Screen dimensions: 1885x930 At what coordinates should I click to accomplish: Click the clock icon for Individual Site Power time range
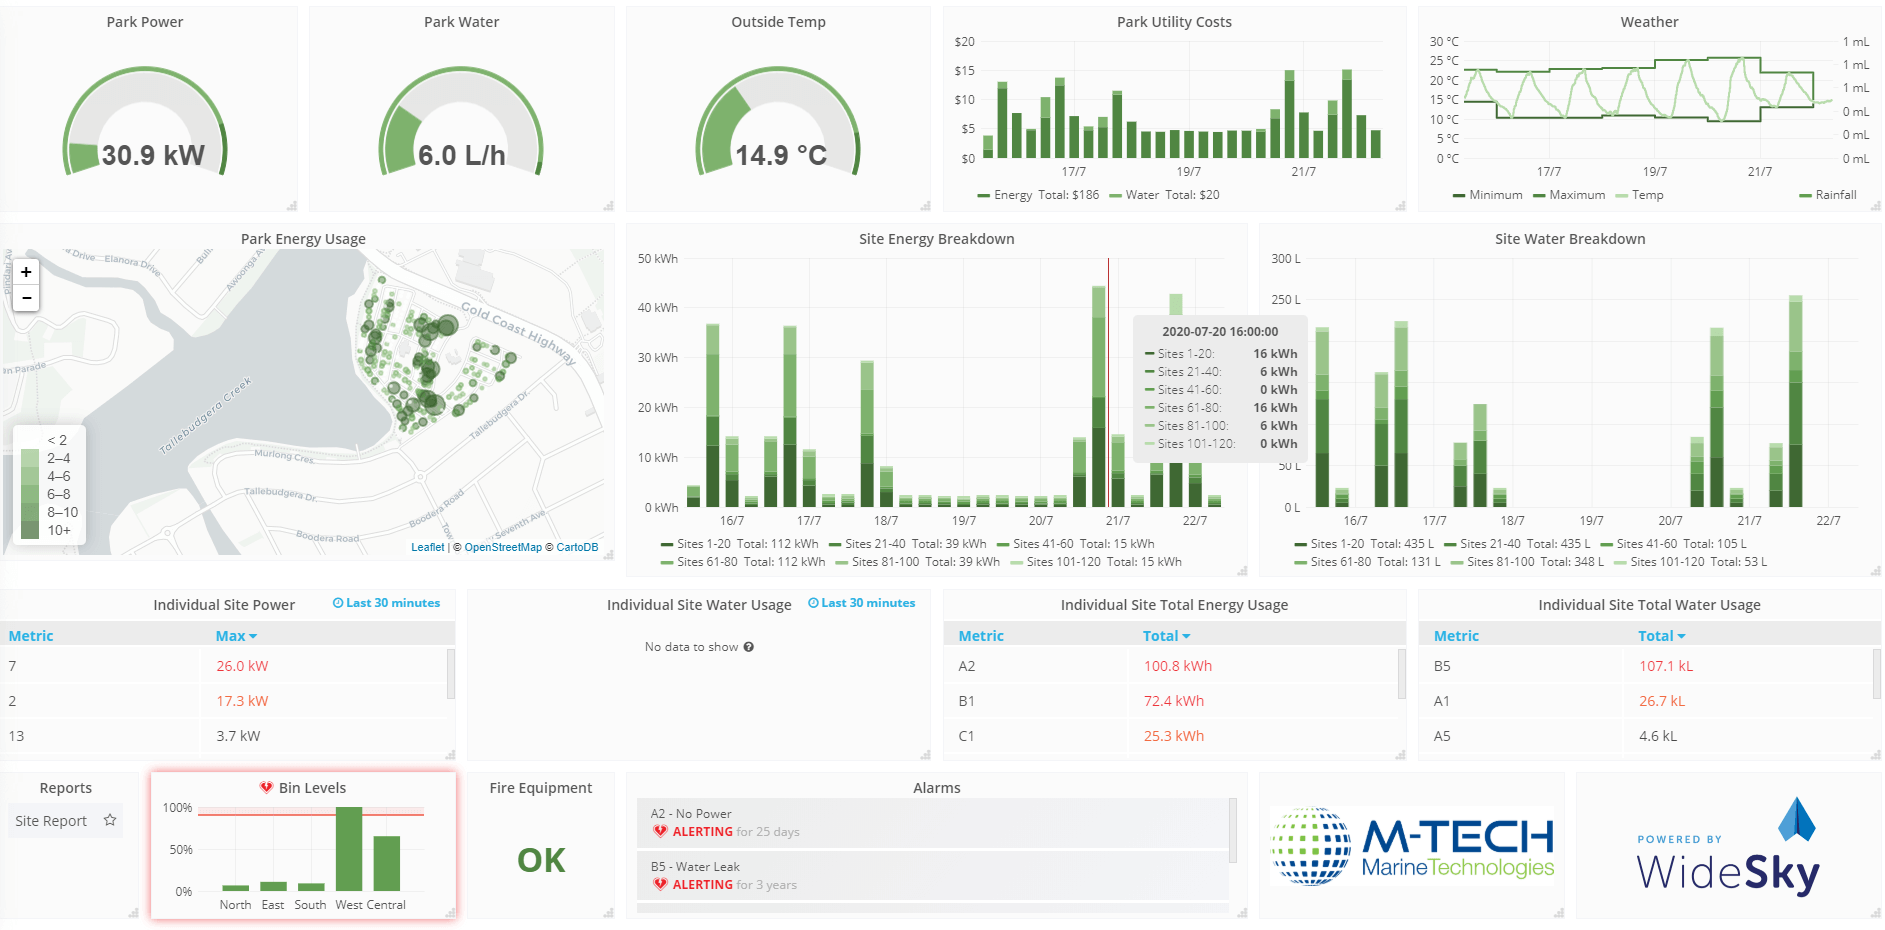(x=338, y=603)
